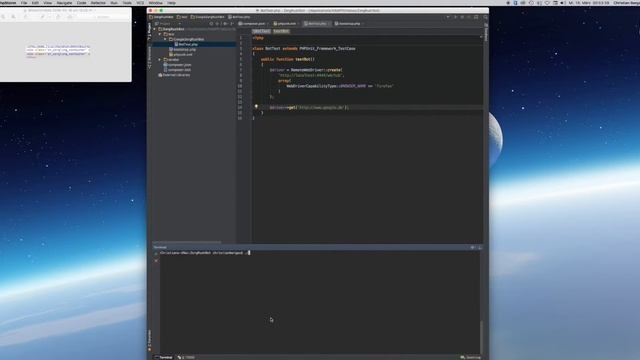Hide the Terminal panel with hide icon
The height and width of the screenshot is (360, 640).
click(x=480, y=247)
